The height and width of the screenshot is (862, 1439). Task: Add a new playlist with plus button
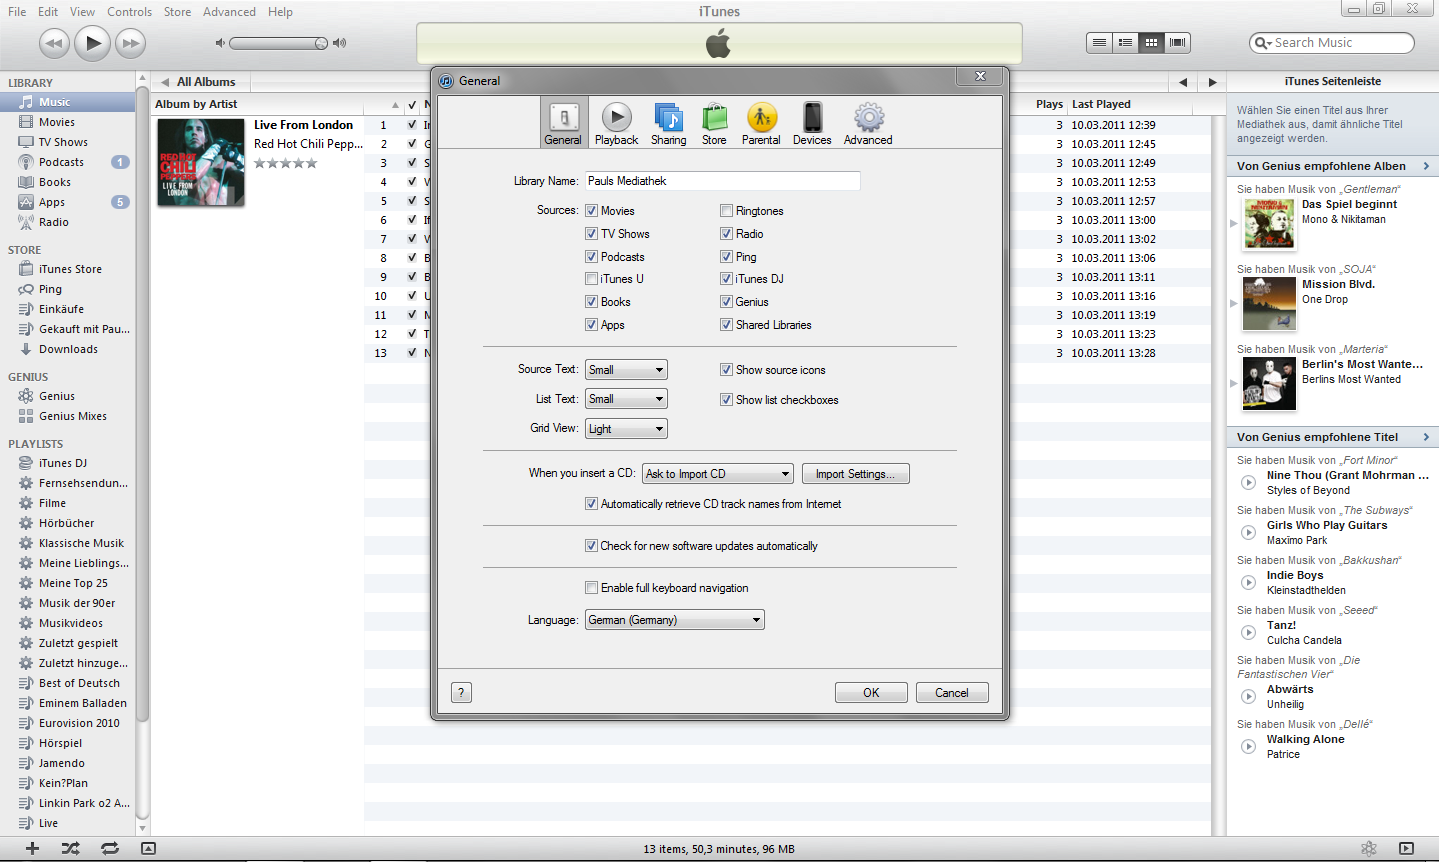(x=32, y=848)
